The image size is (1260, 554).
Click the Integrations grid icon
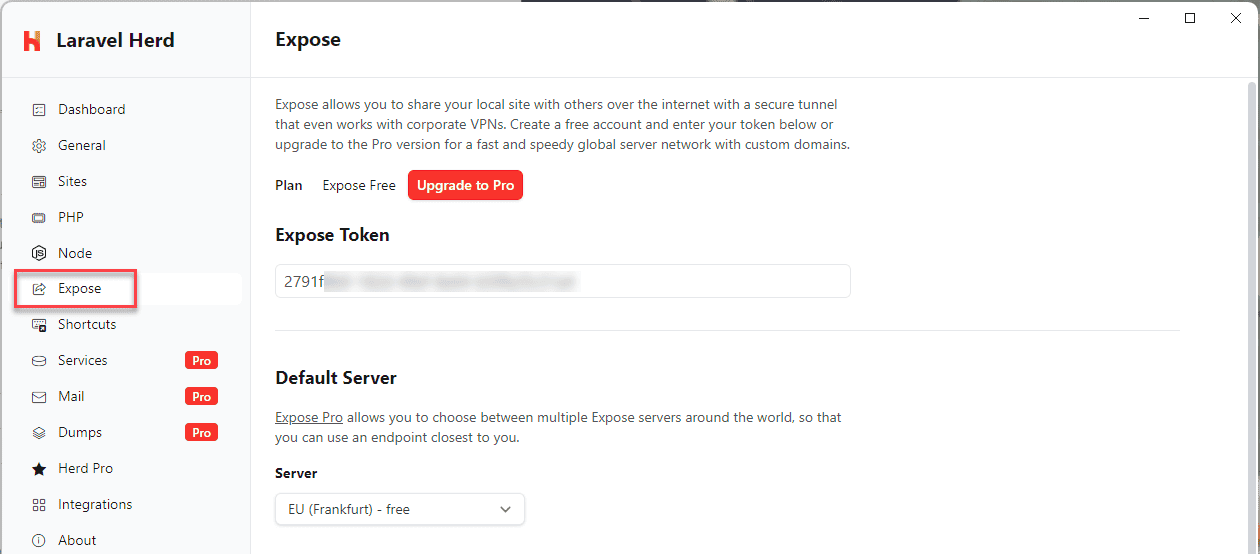[x=39, y=505]
